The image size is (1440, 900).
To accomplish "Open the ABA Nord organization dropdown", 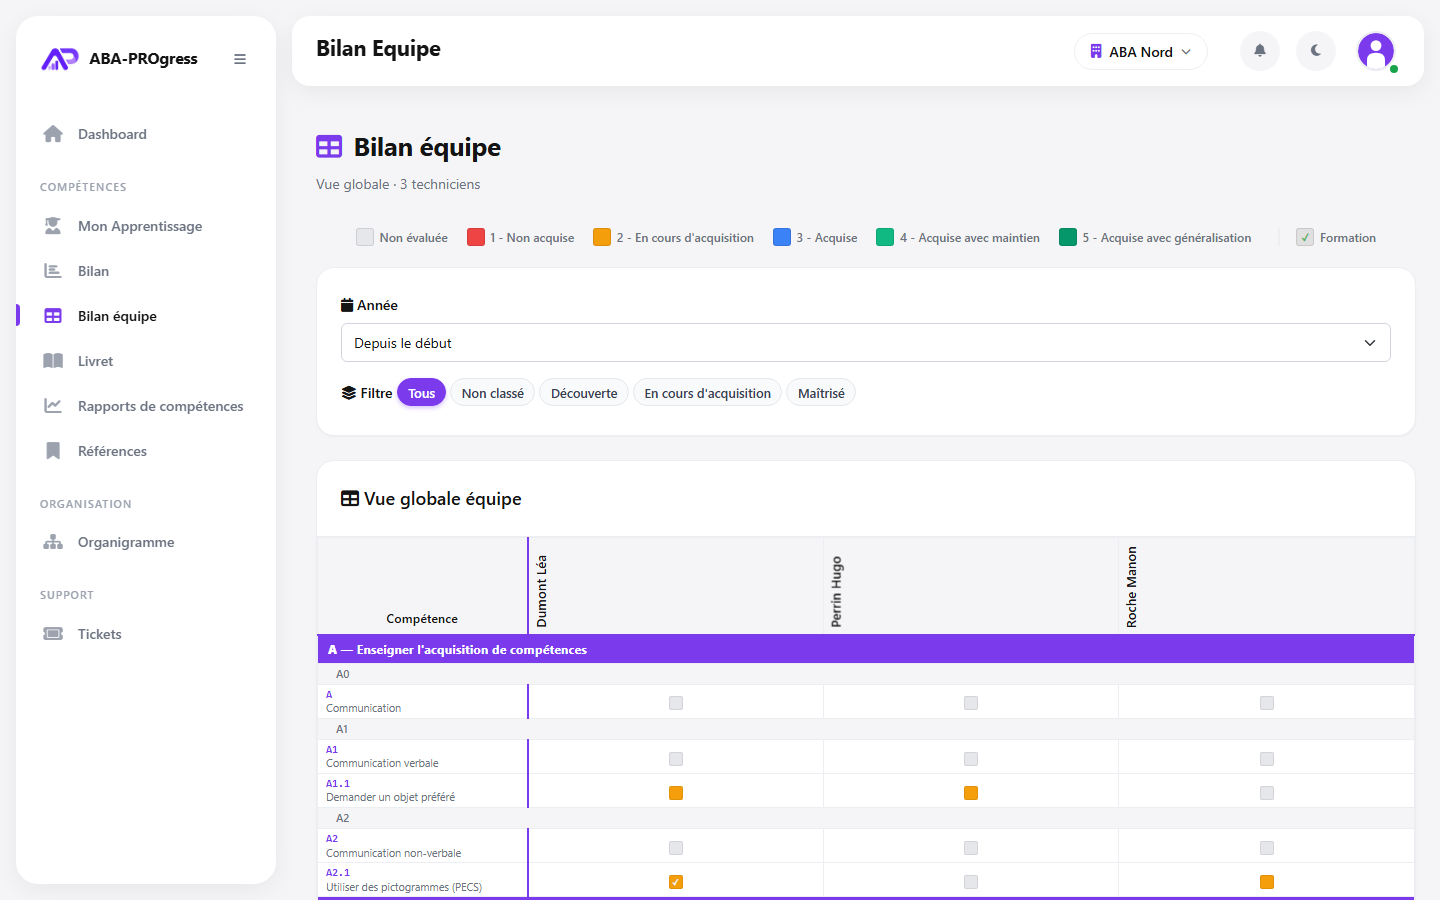I will tap(1141, 51).
